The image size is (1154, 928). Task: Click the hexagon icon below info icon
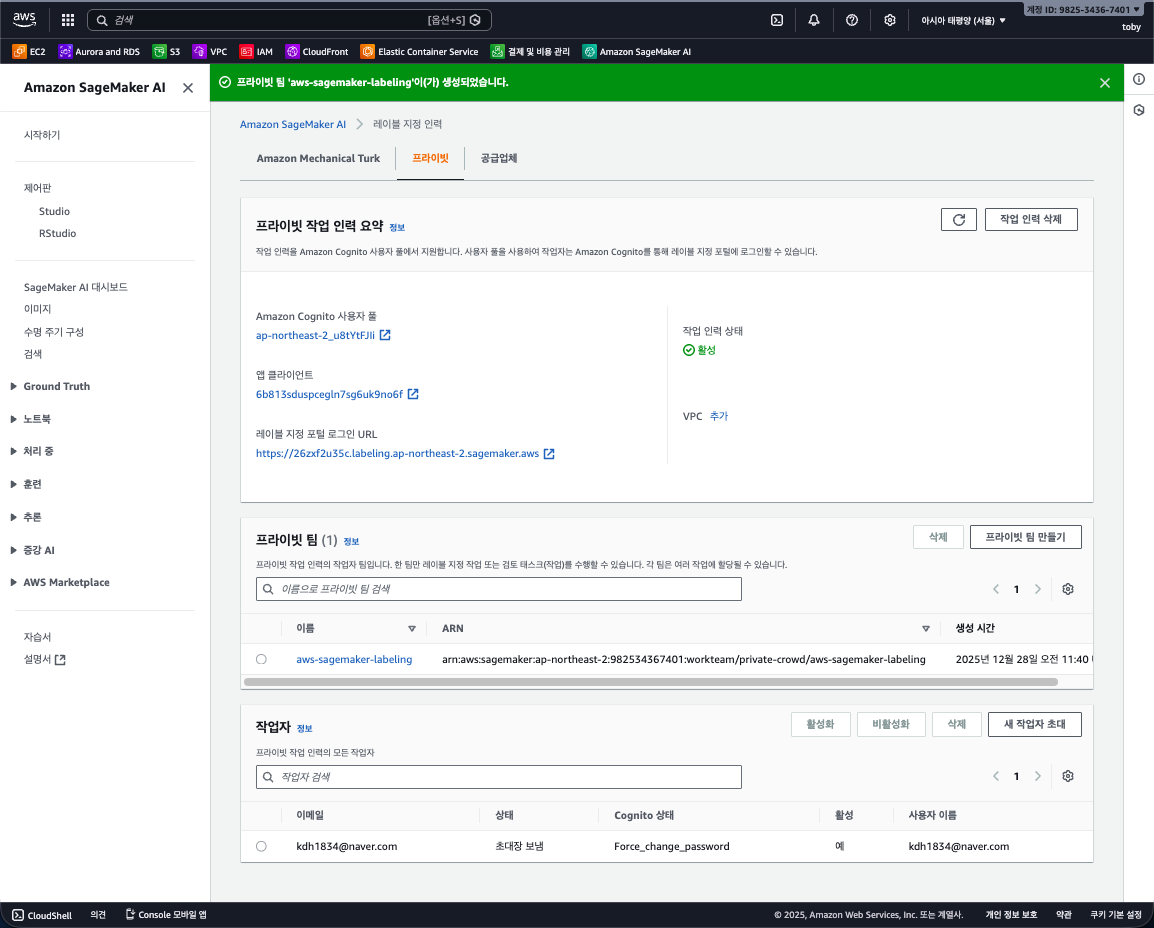(x=1139, y=110)
